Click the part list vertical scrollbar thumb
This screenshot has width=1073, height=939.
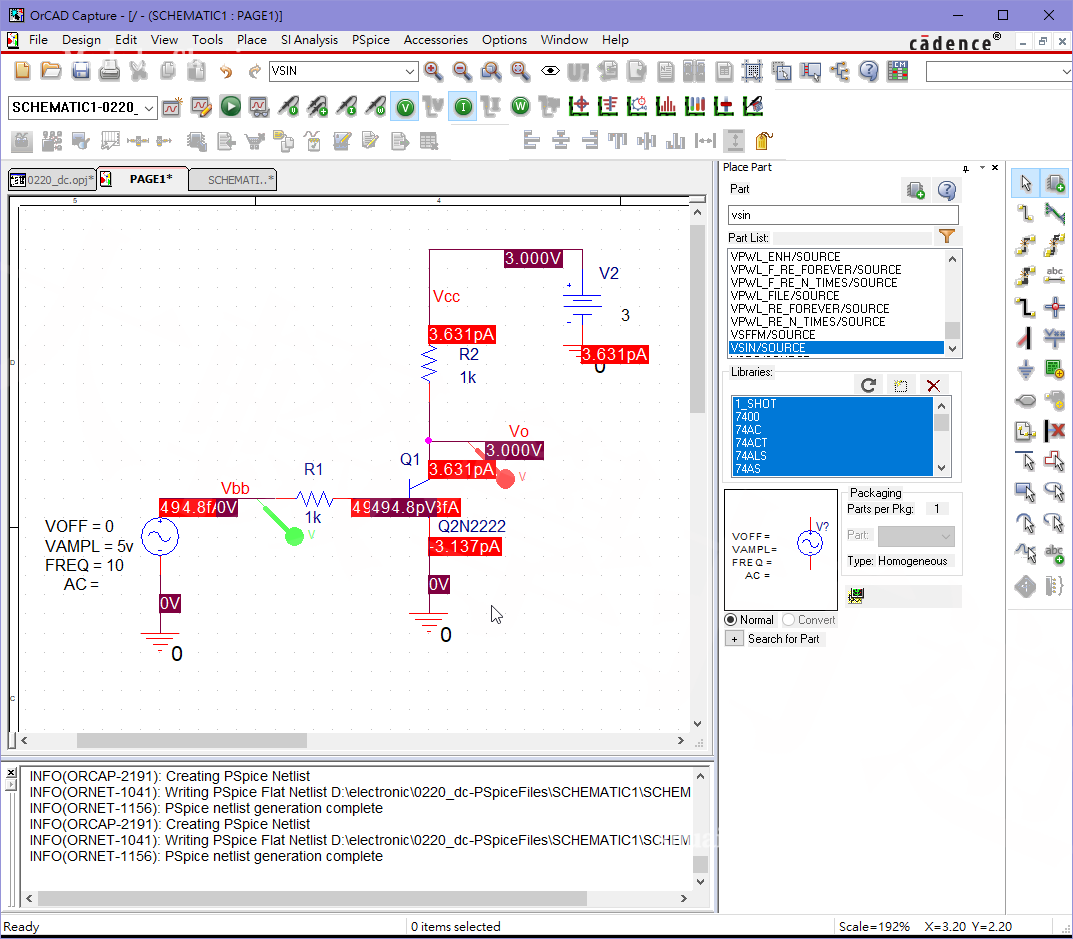(952, 330)
